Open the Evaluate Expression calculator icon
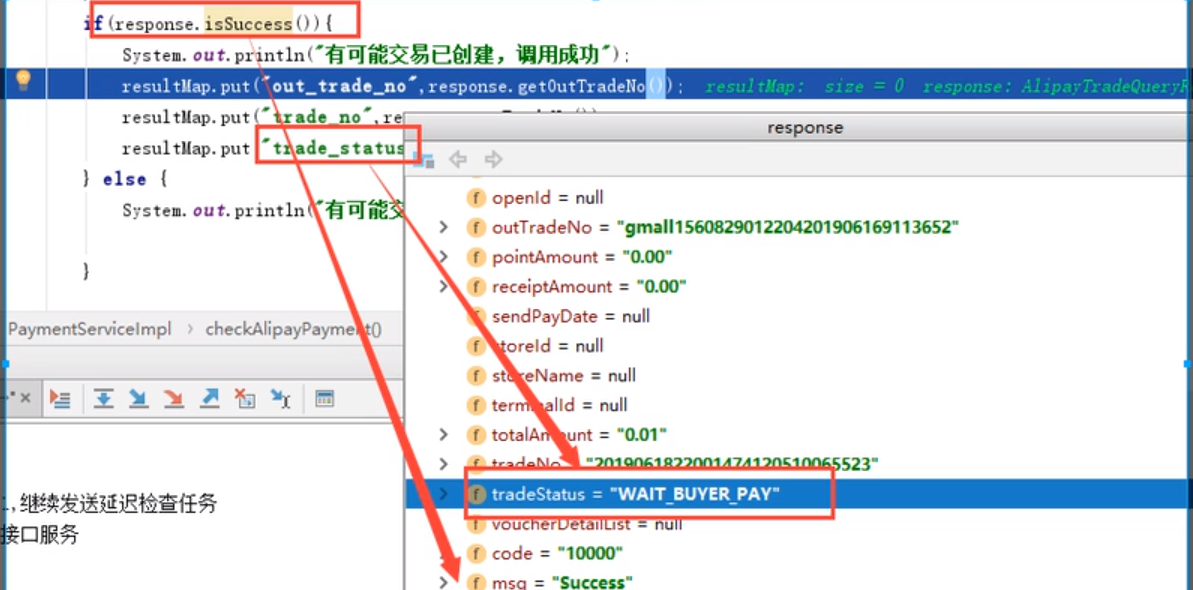 (x=325, y=398)
